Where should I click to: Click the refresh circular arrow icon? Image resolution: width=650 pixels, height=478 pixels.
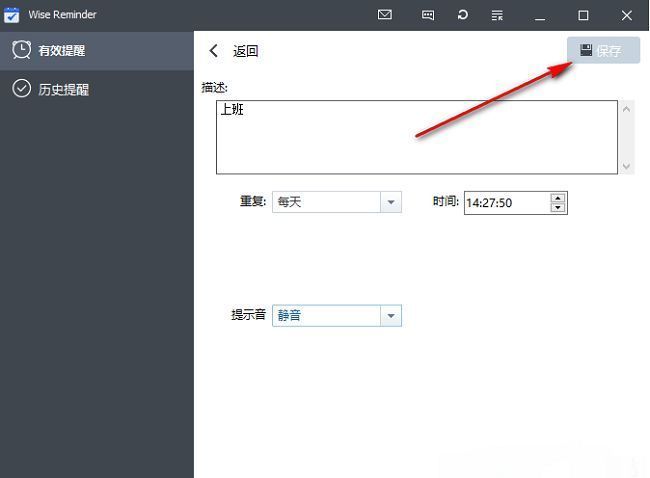click(462, 15)
